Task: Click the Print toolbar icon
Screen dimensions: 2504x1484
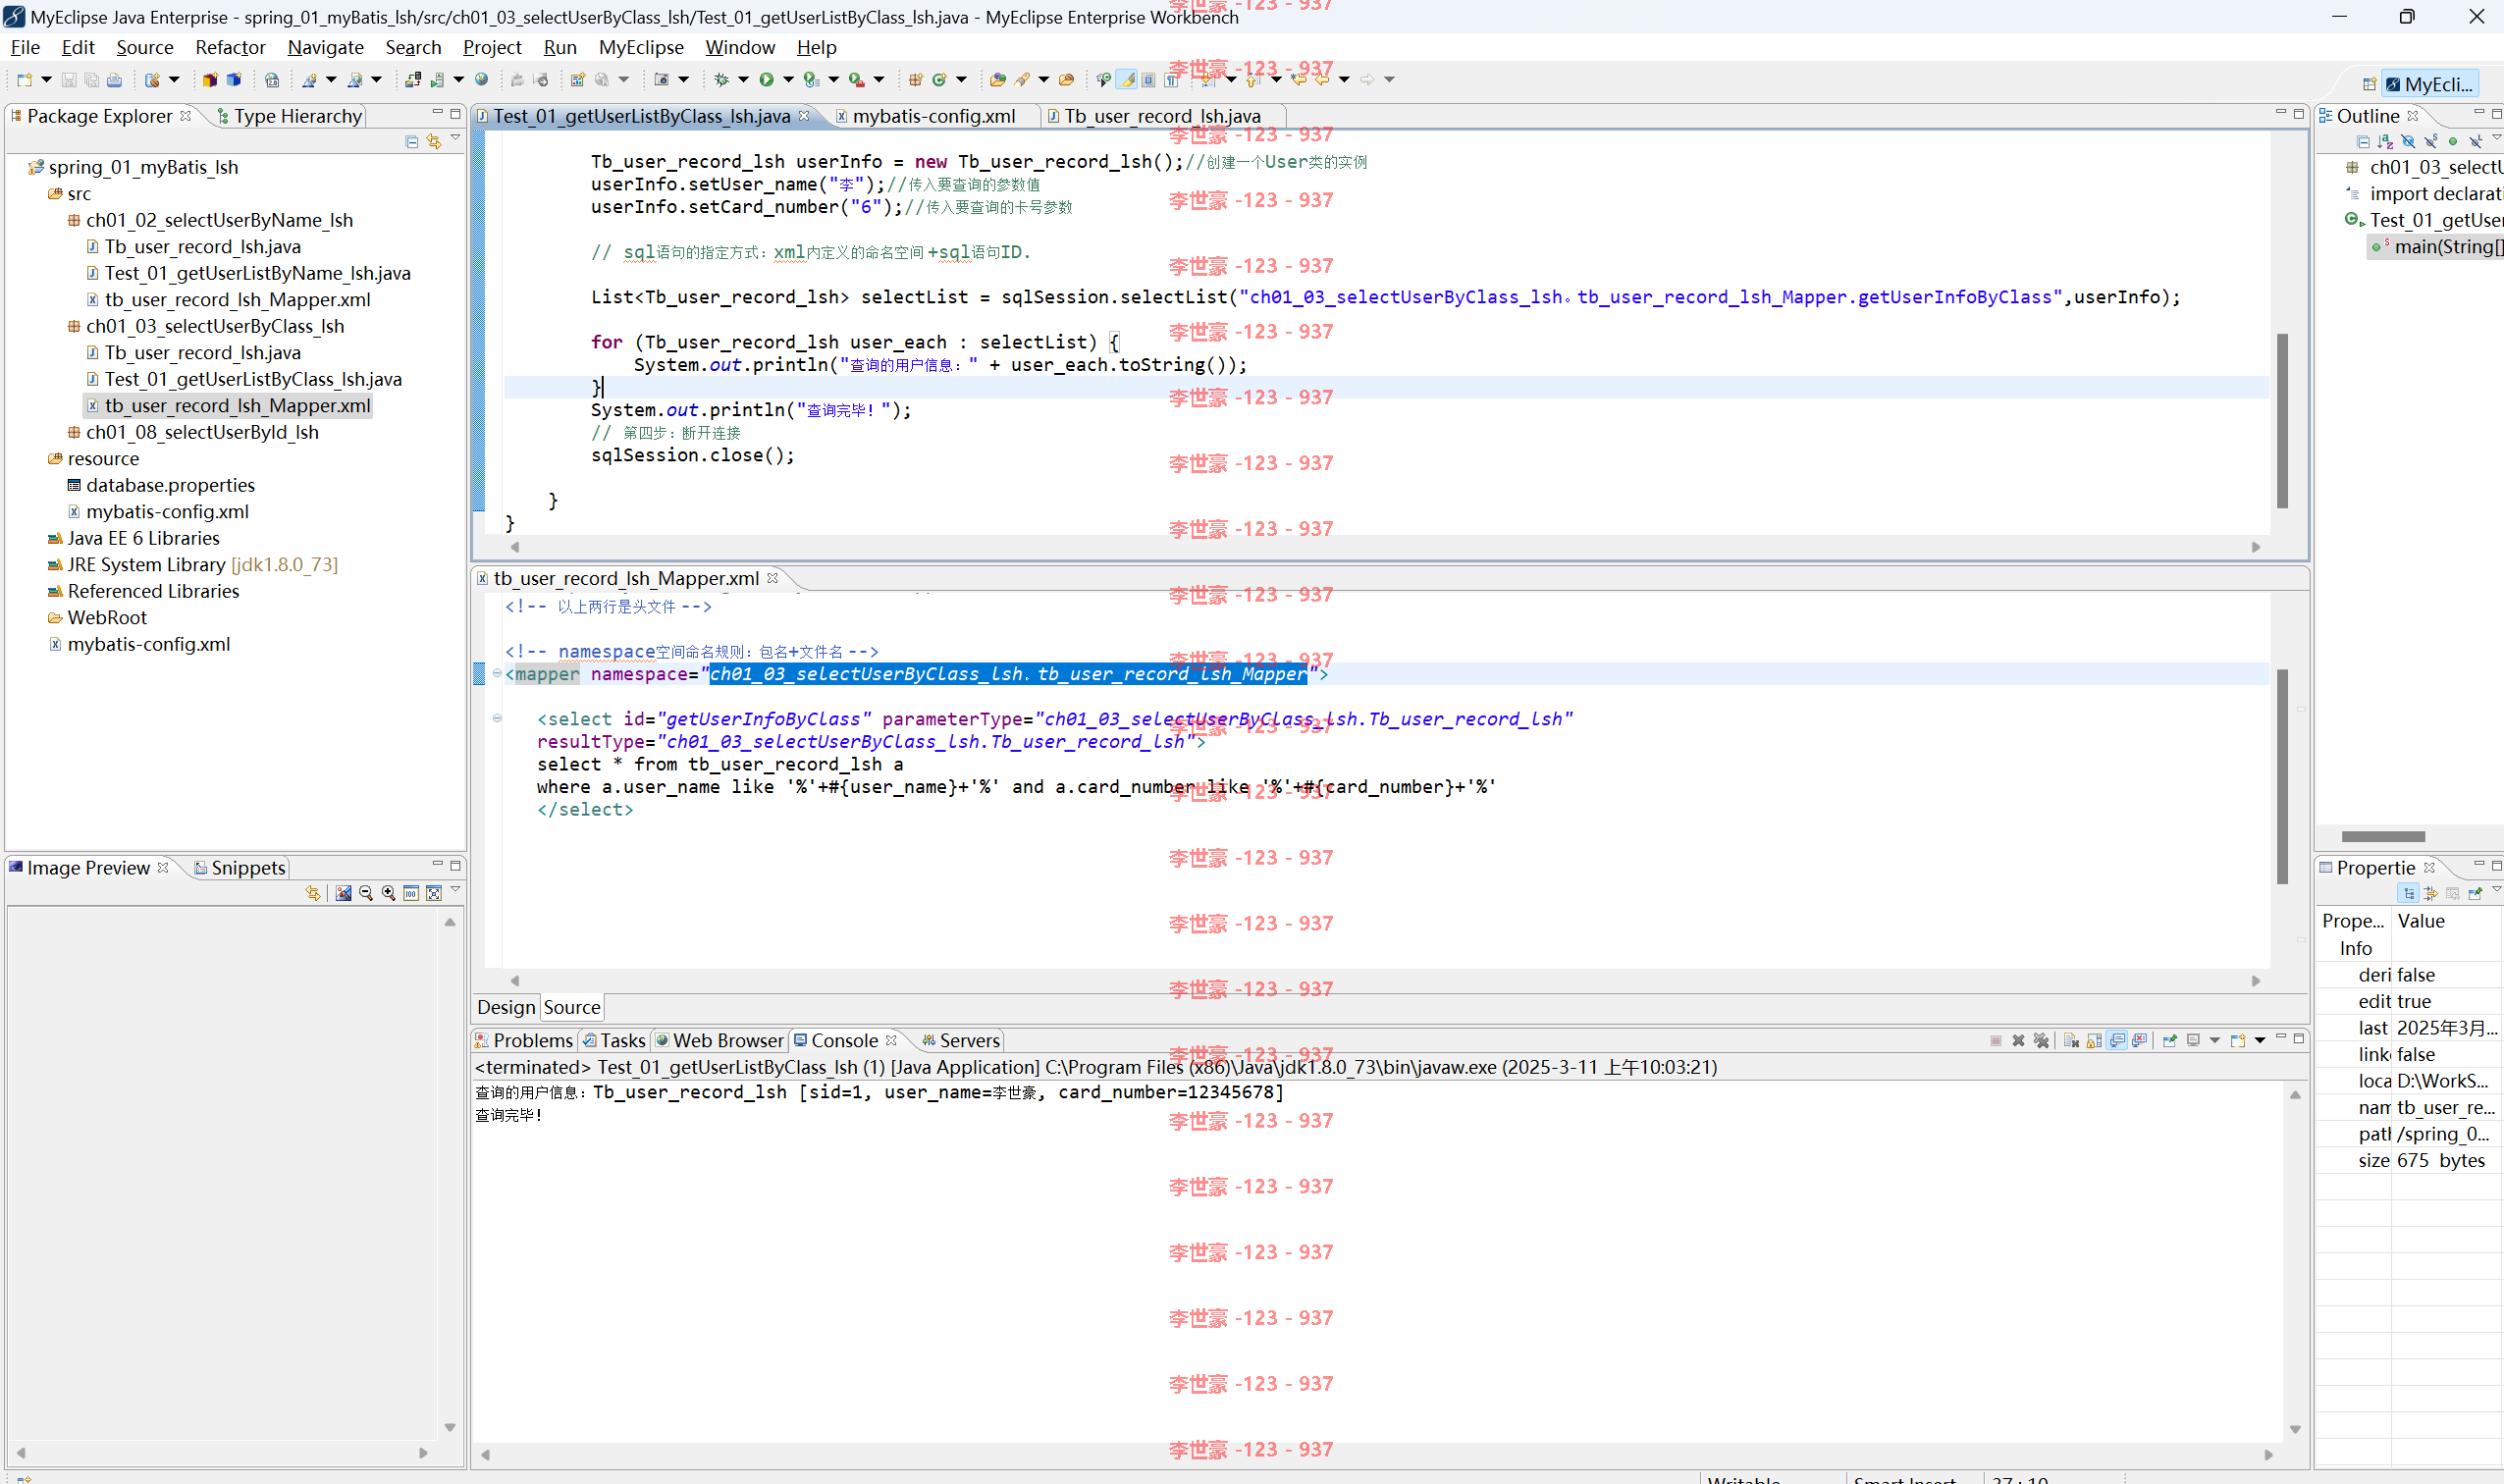Action: click(114, 79)
